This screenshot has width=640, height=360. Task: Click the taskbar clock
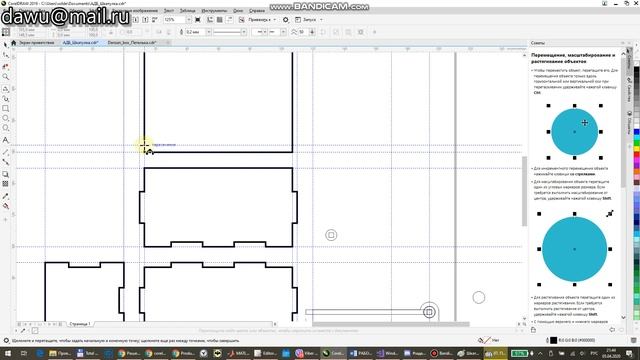point(612,353)
